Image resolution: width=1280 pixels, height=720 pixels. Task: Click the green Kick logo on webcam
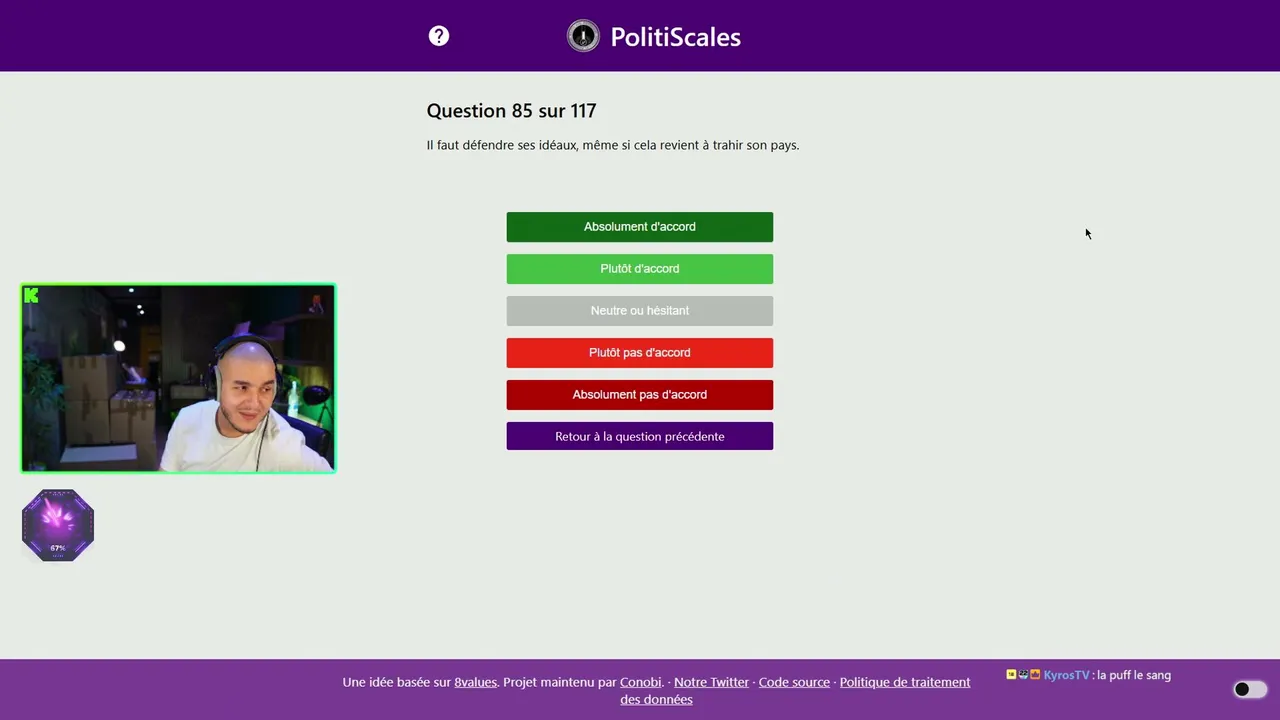point(31,295)
